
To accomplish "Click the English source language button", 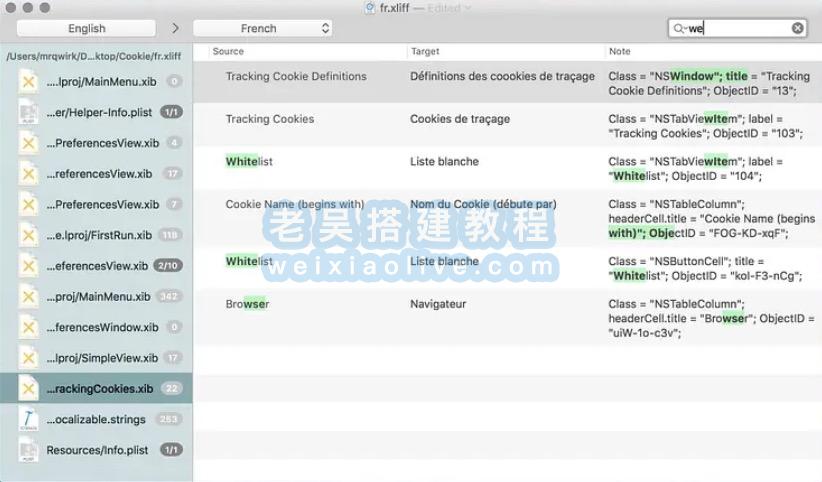I will click(x=86, y=28).
